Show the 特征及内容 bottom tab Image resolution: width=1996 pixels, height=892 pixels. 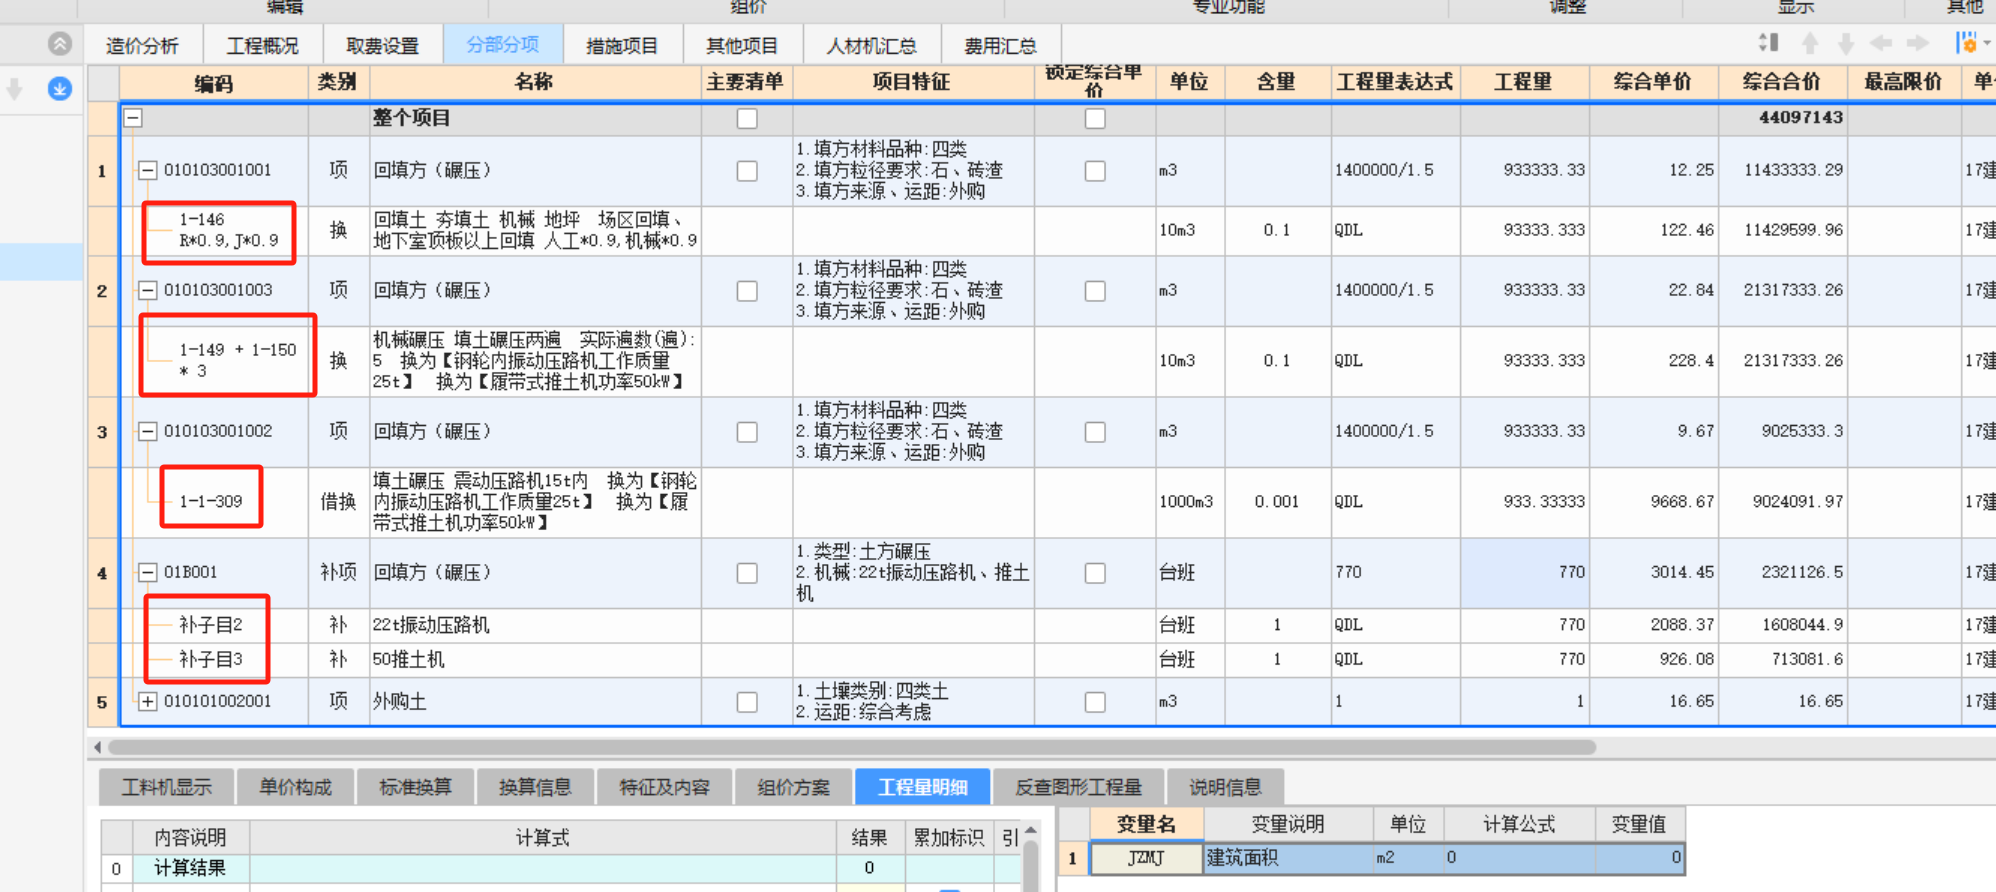point(664,787)
